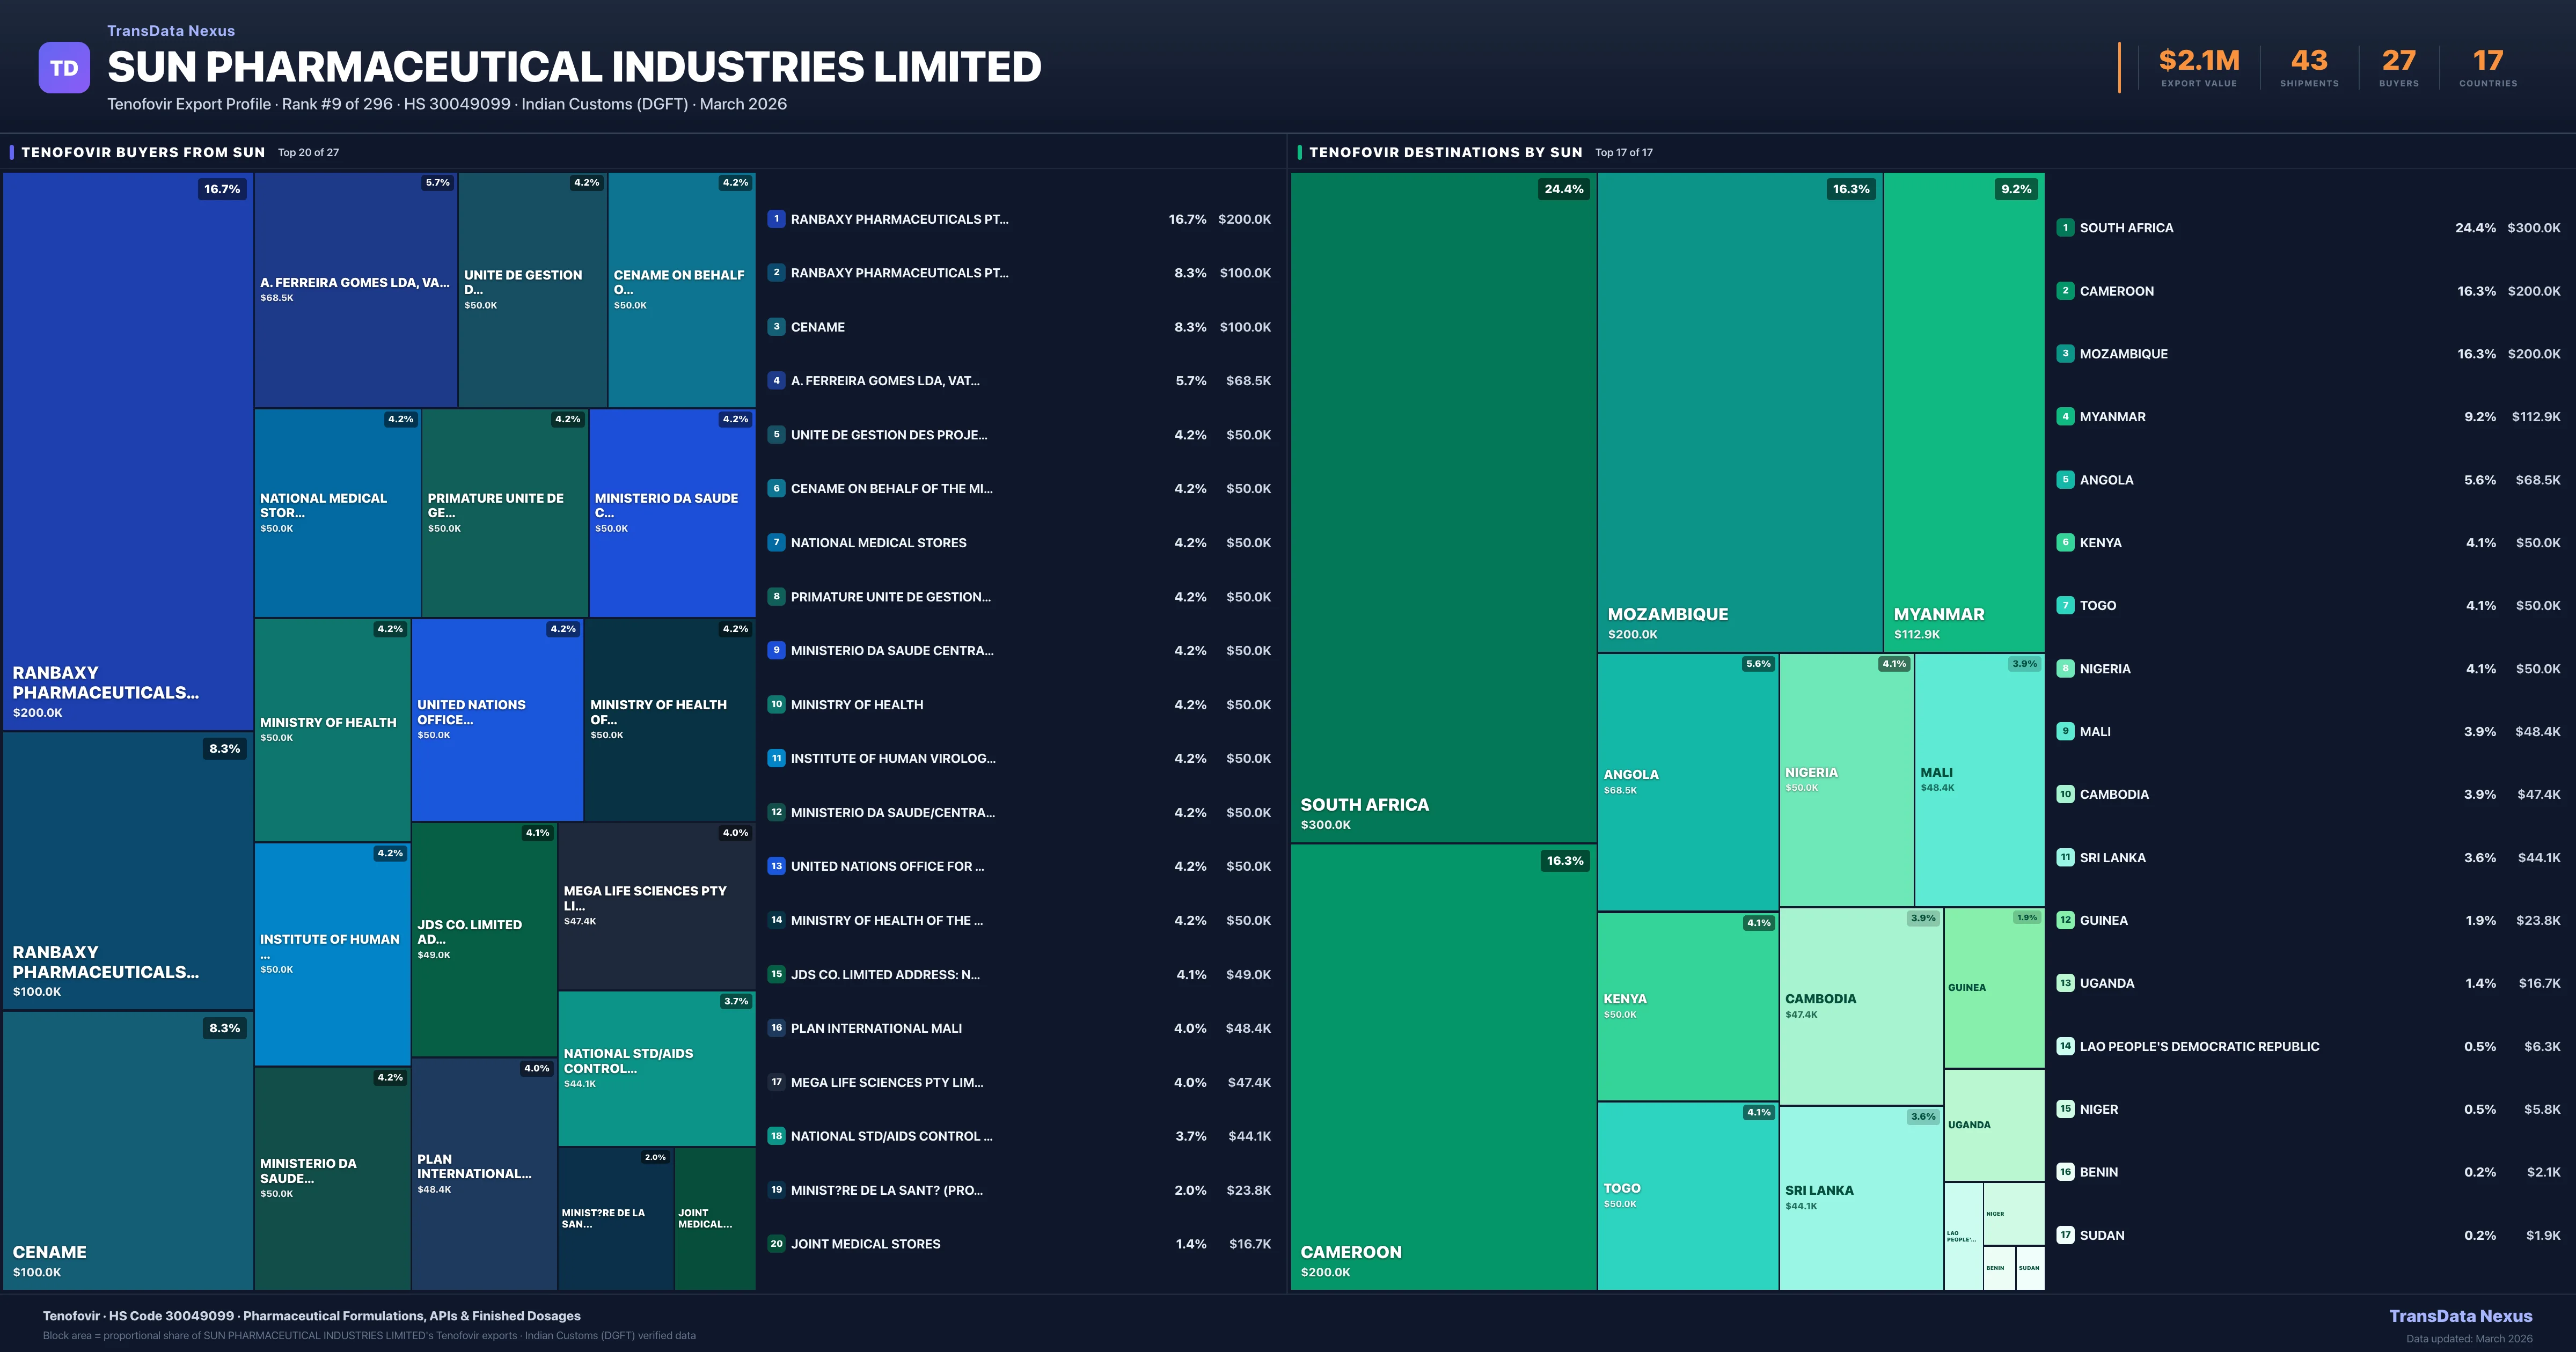Click rank 1 badge beside Ranbaxy Pharmaceuticals
This screenshot has height=1352, width=2576.
[776, 219]
